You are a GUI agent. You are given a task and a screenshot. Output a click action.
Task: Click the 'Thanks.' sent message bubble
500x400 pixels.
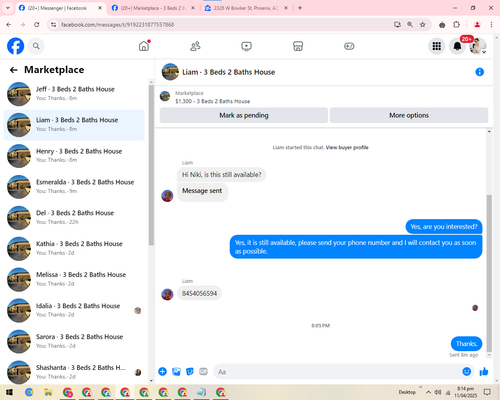pyautogui.click(x=466, y=344)
